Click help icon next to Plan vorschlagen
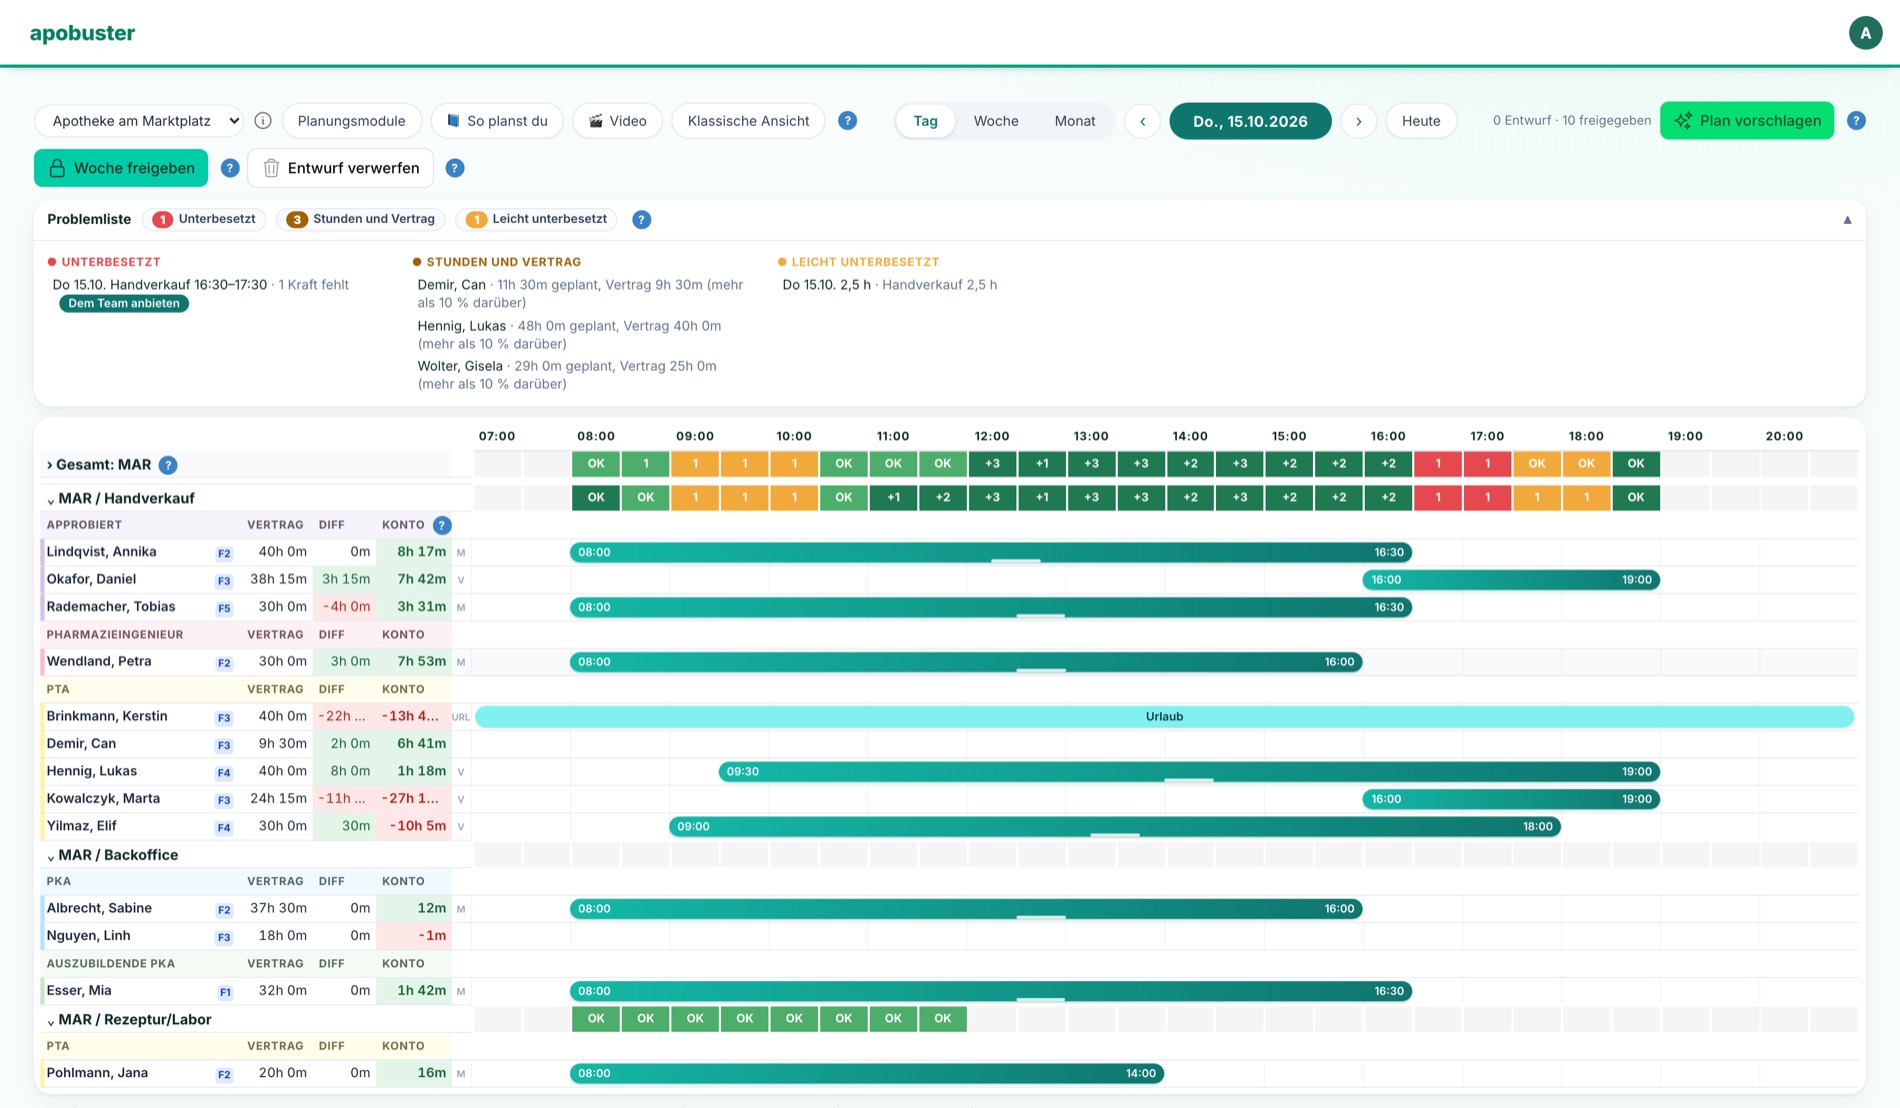The width and height of the screenshot is (1900, 1108). point(1856,121)
